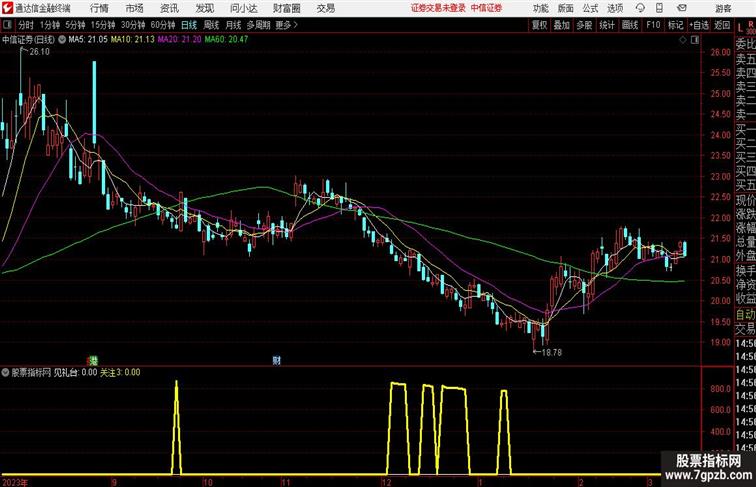Click the 返回 back button

point(722,25)
